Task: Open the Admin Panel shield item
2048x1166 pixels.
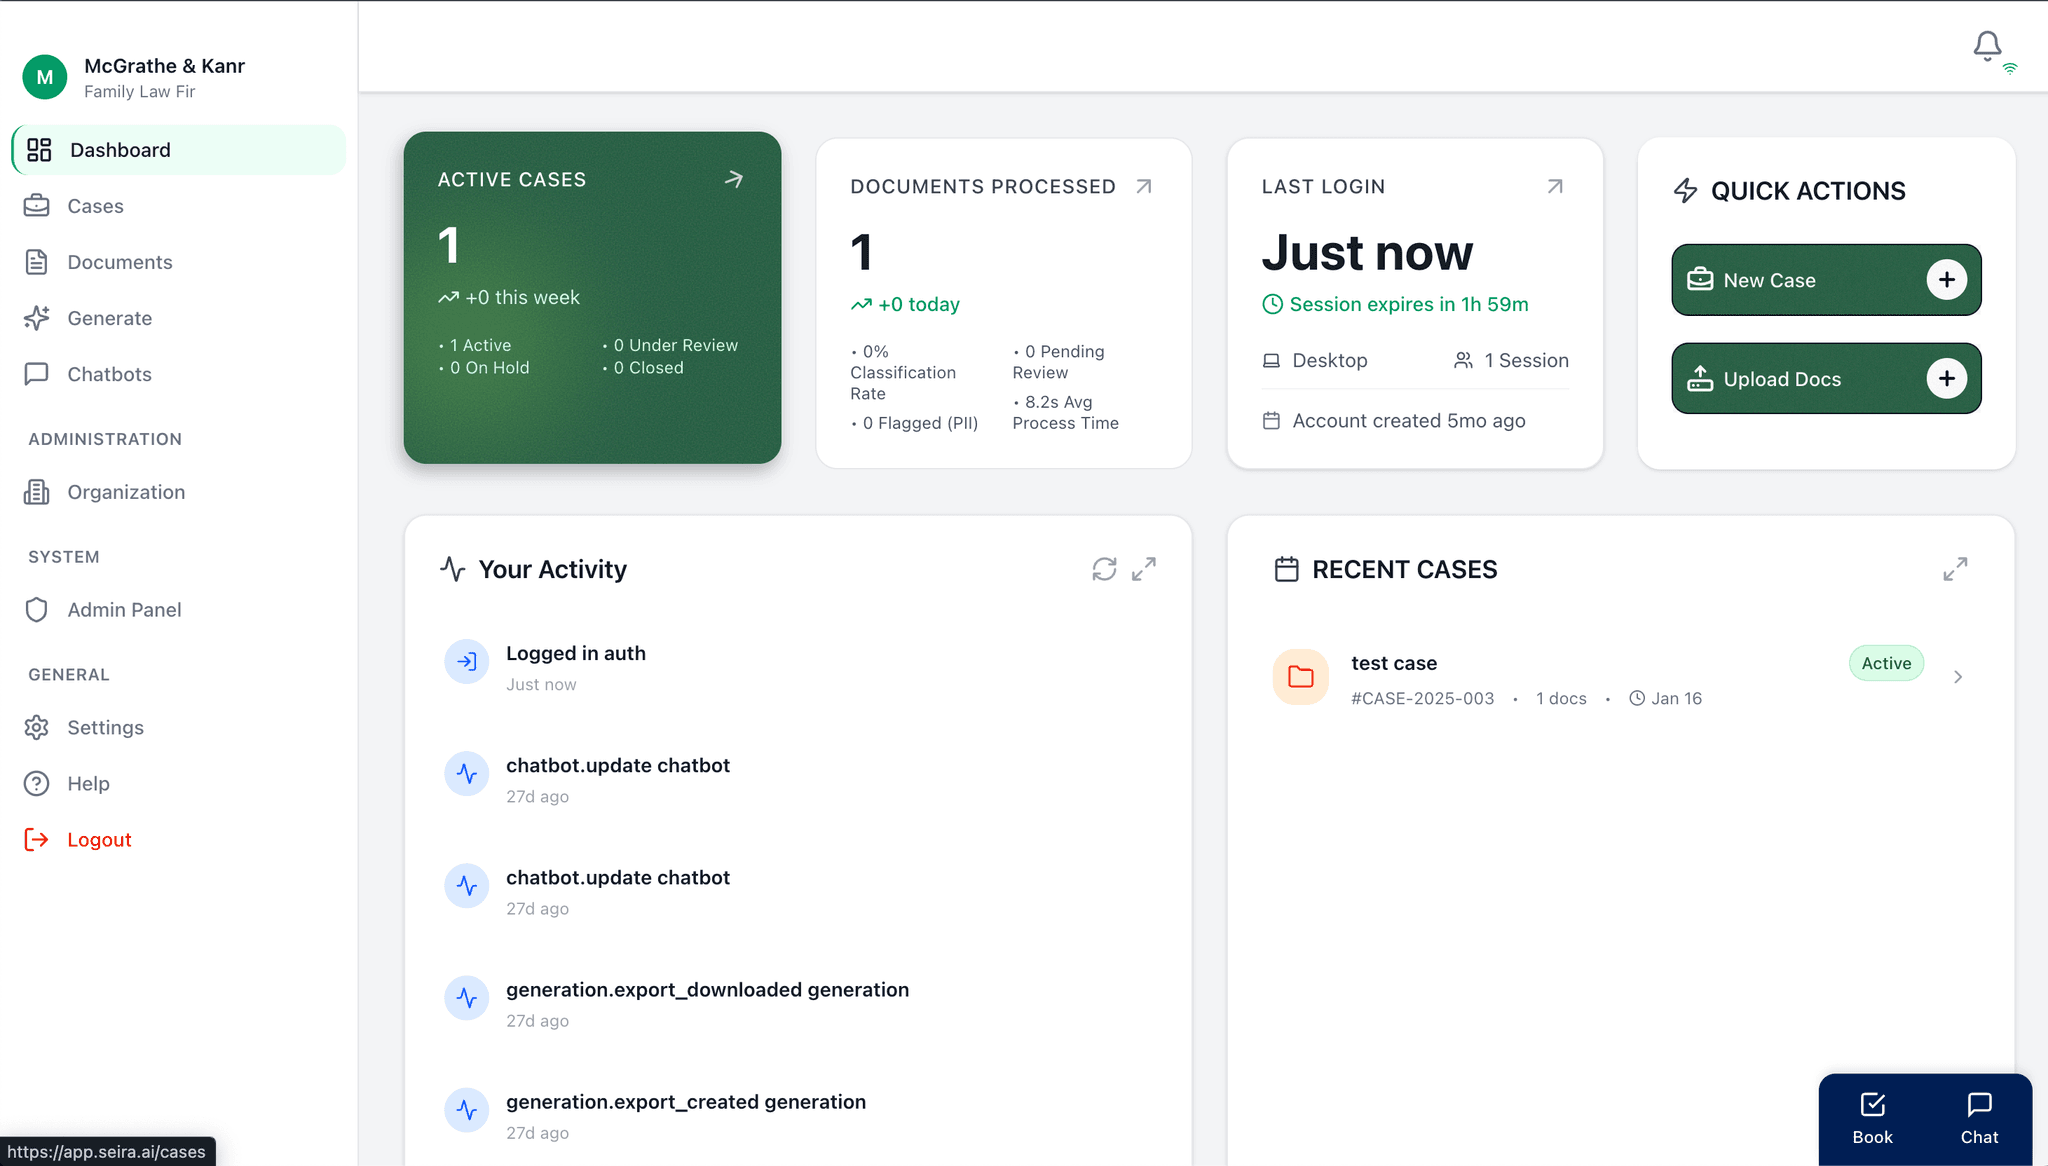Action: click(124, 610)
